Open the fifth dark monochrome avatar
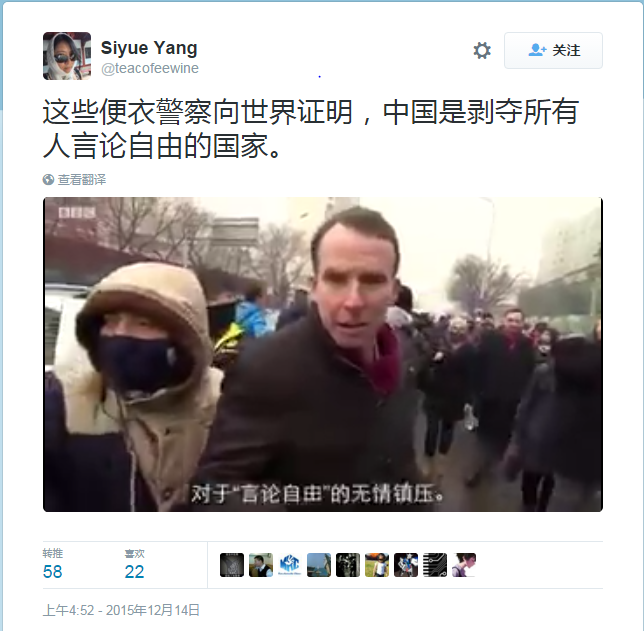This screenshot has height=631, width=644. point(348,565)
